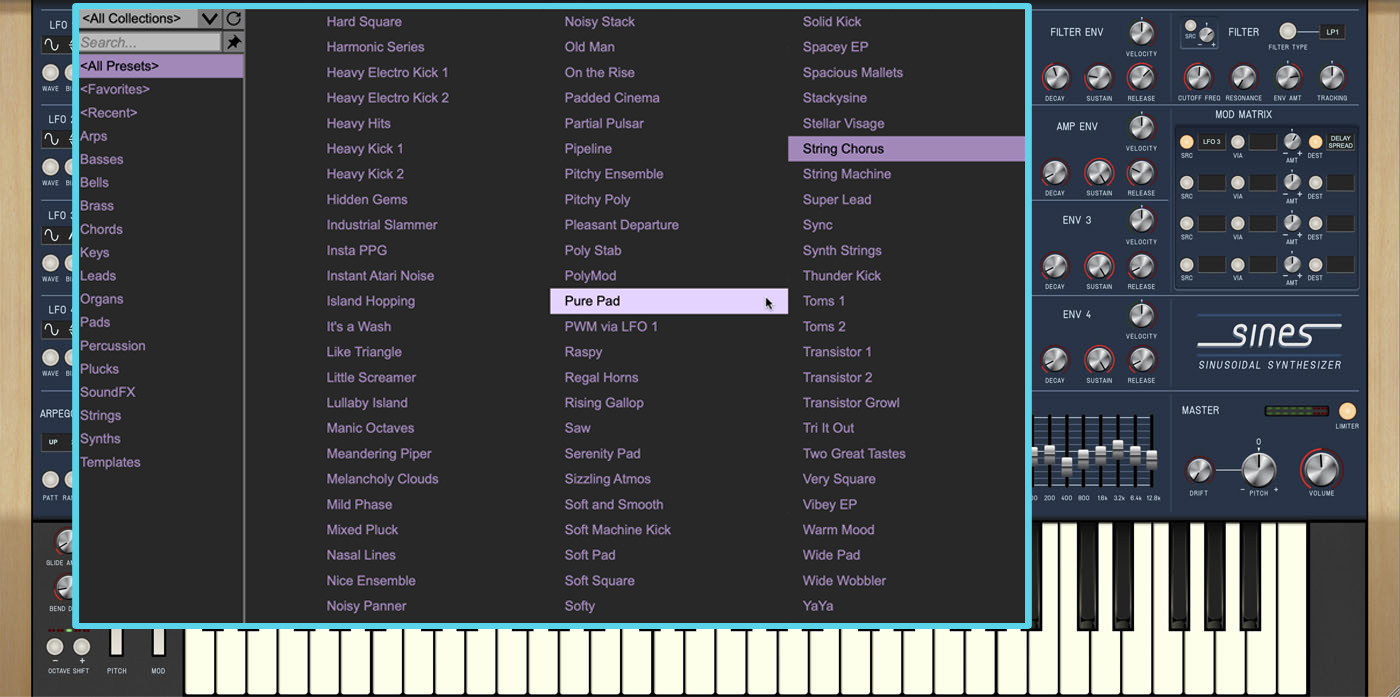
Task: Click the Env 4 Velocity knob
Action: pos(1141,314)
